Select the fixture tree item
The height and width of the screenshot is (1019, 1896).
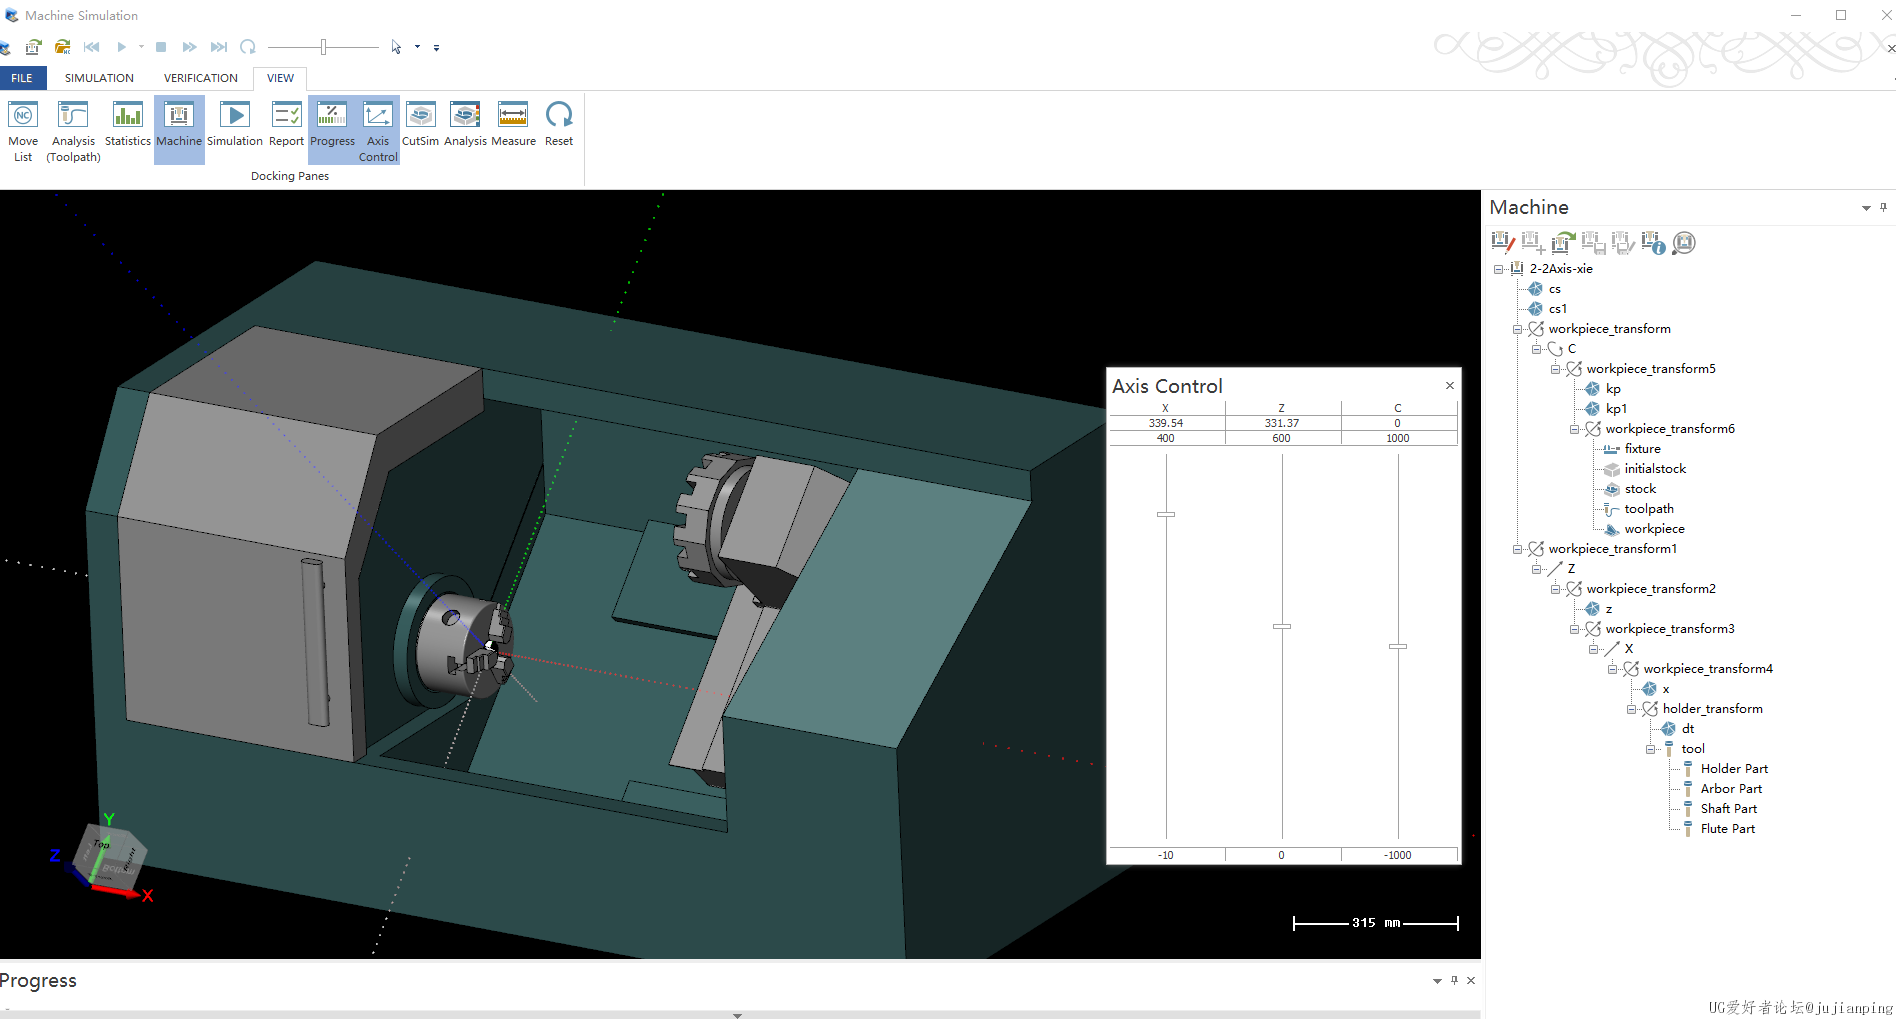point(1642,449)
